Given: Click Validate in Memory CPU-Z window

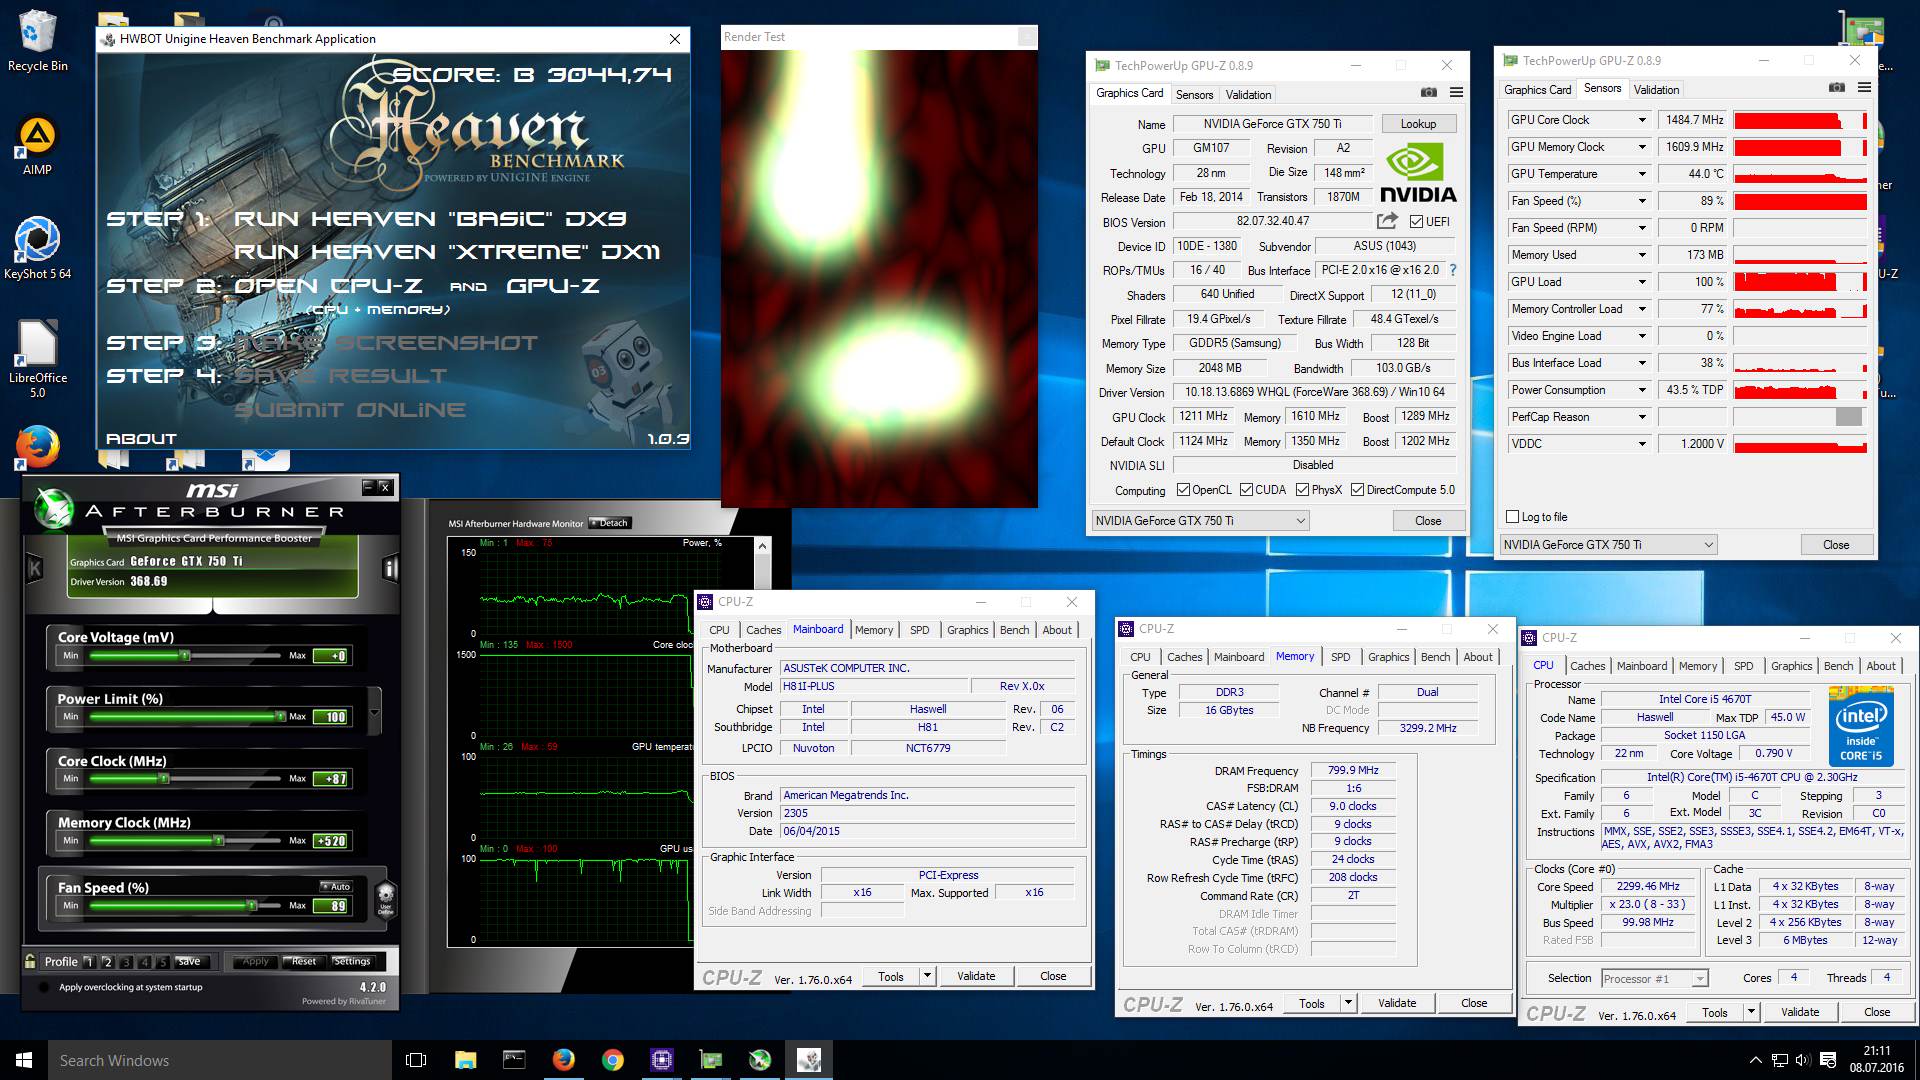Looking at the screenshot, I should (1396, 1003).
